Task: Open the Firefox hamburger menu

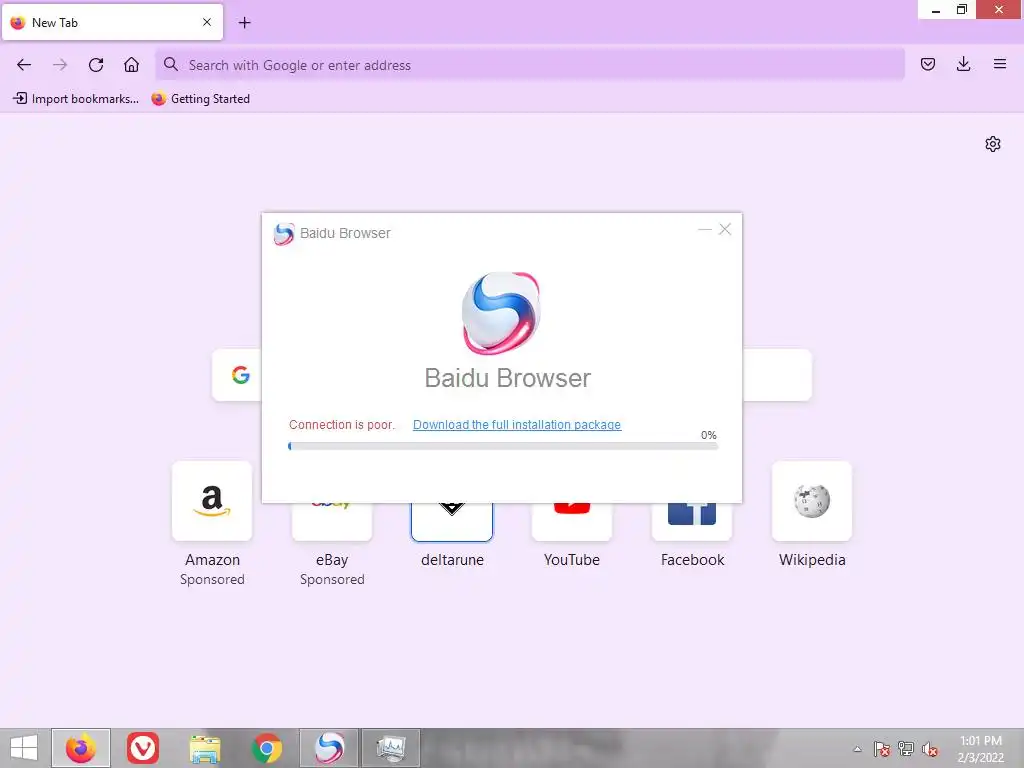Action: coord(1000,64)
